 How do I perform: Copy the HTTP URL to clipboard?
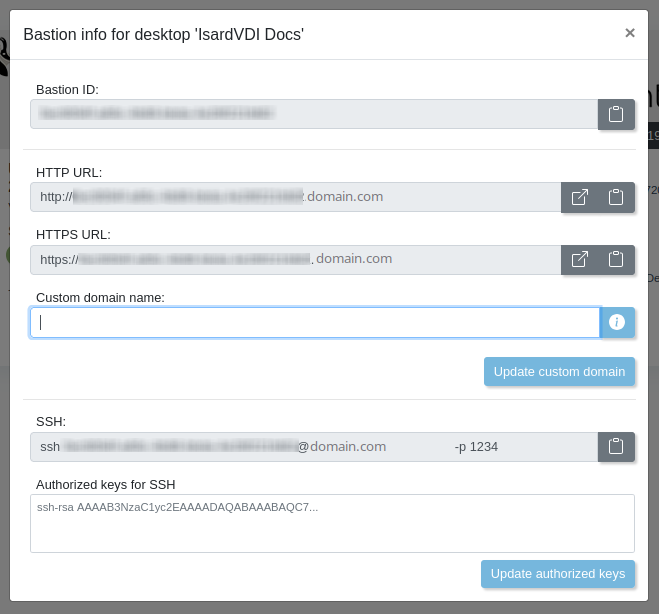tap(616, 197)
